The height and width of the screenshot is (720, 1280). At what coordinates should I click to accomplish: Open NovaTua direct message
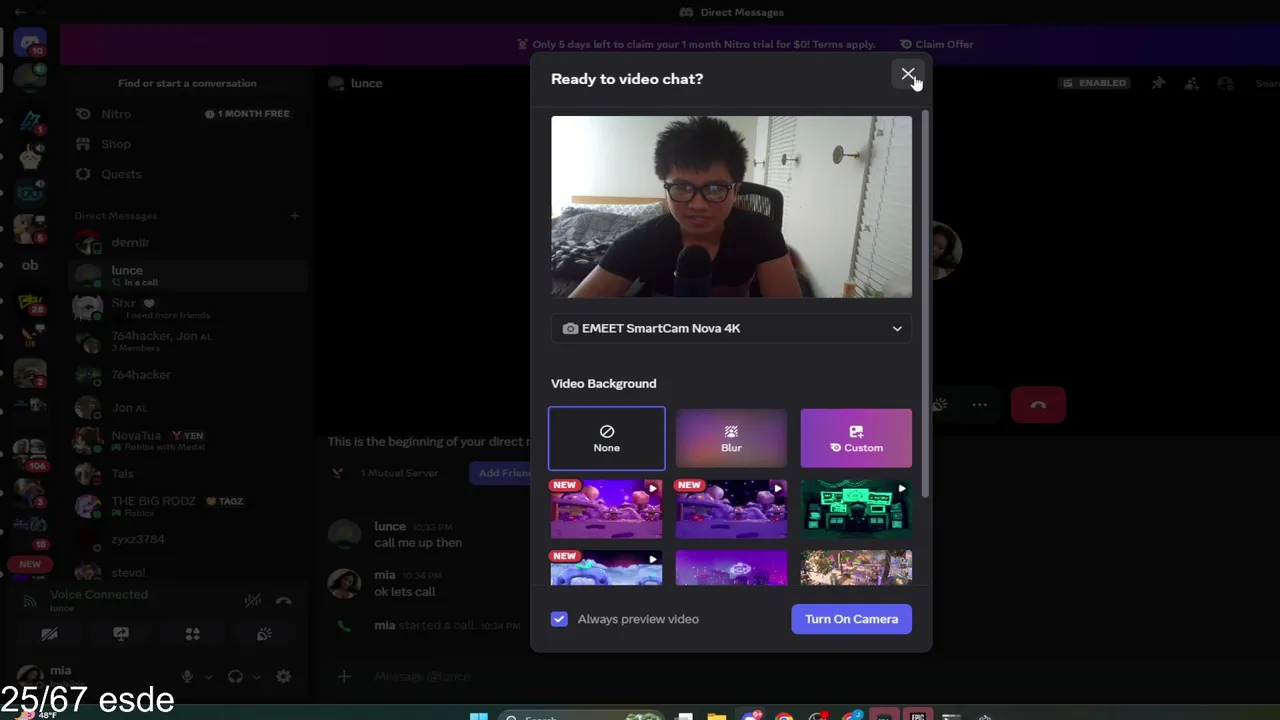[x=186, y=440]
